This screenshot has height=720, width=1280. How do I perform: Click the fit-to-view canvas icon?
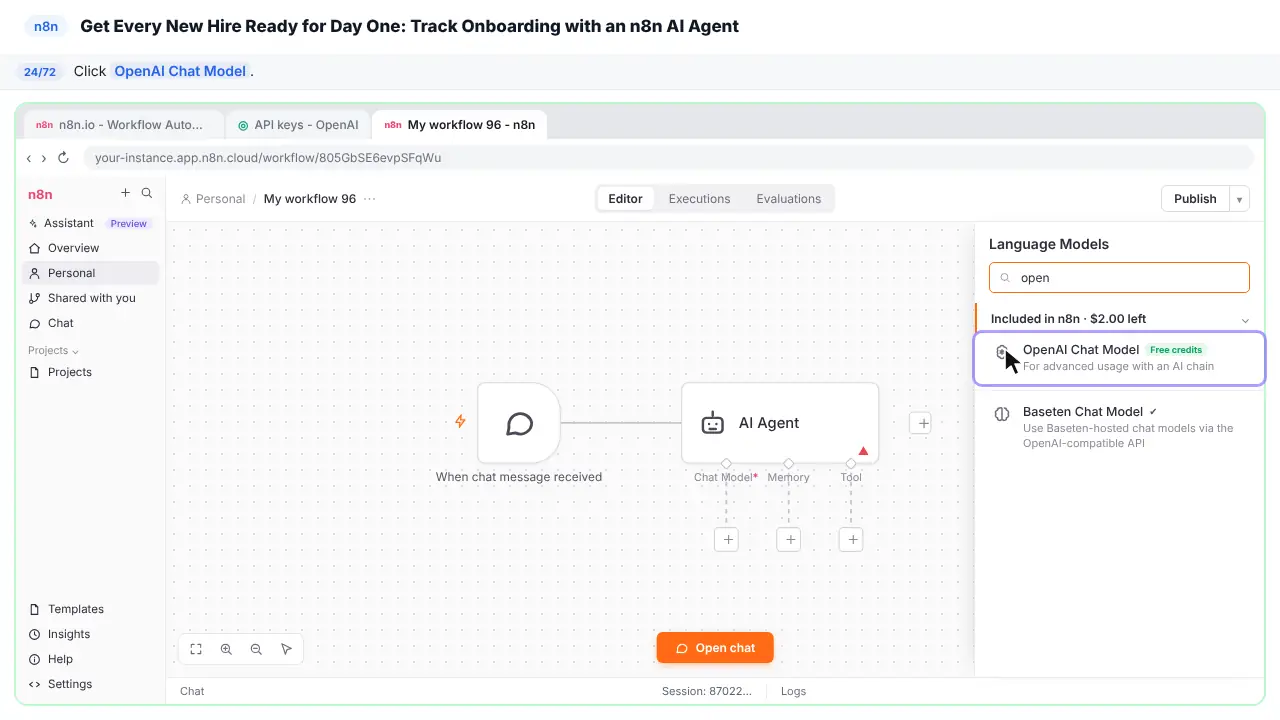tap(196, 649)
